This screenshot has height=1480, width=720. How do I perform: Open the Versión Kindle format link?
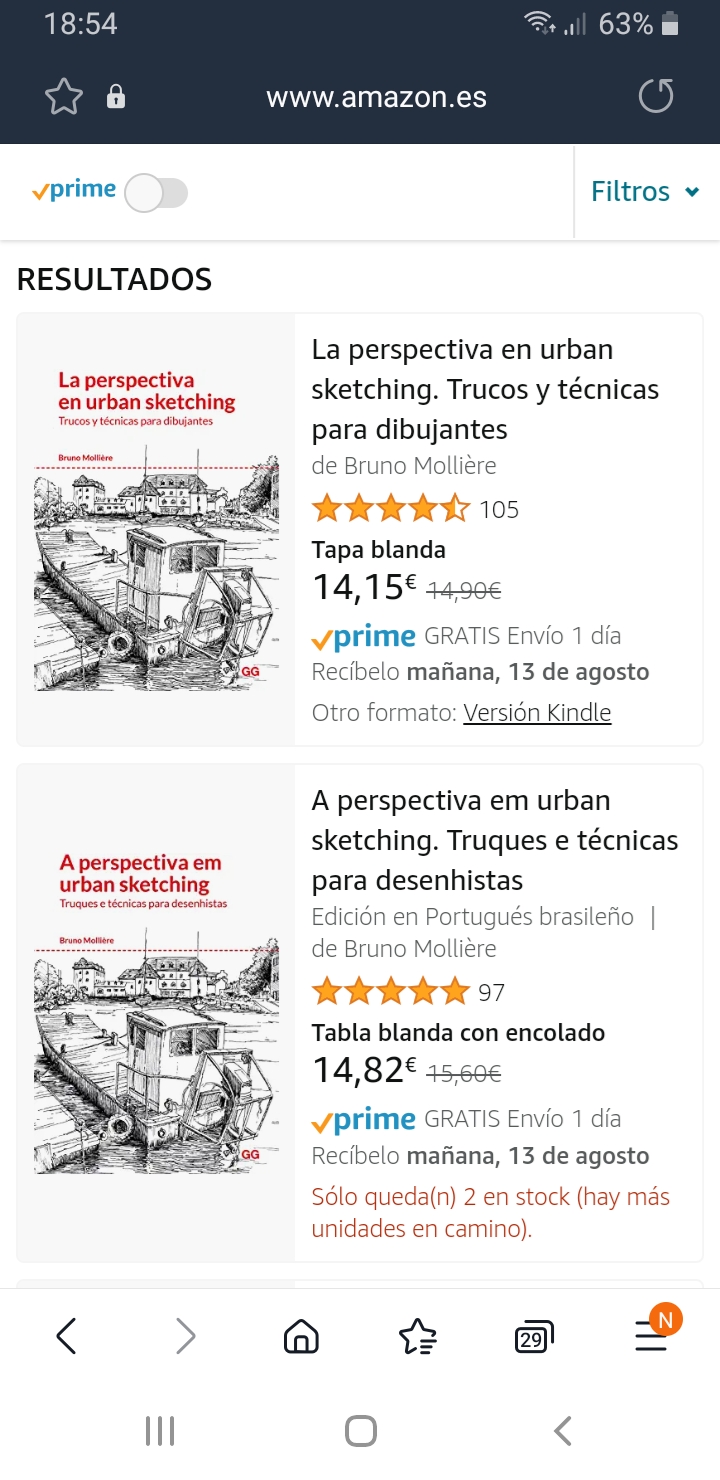pyautogui.click(x=537, y=712)
